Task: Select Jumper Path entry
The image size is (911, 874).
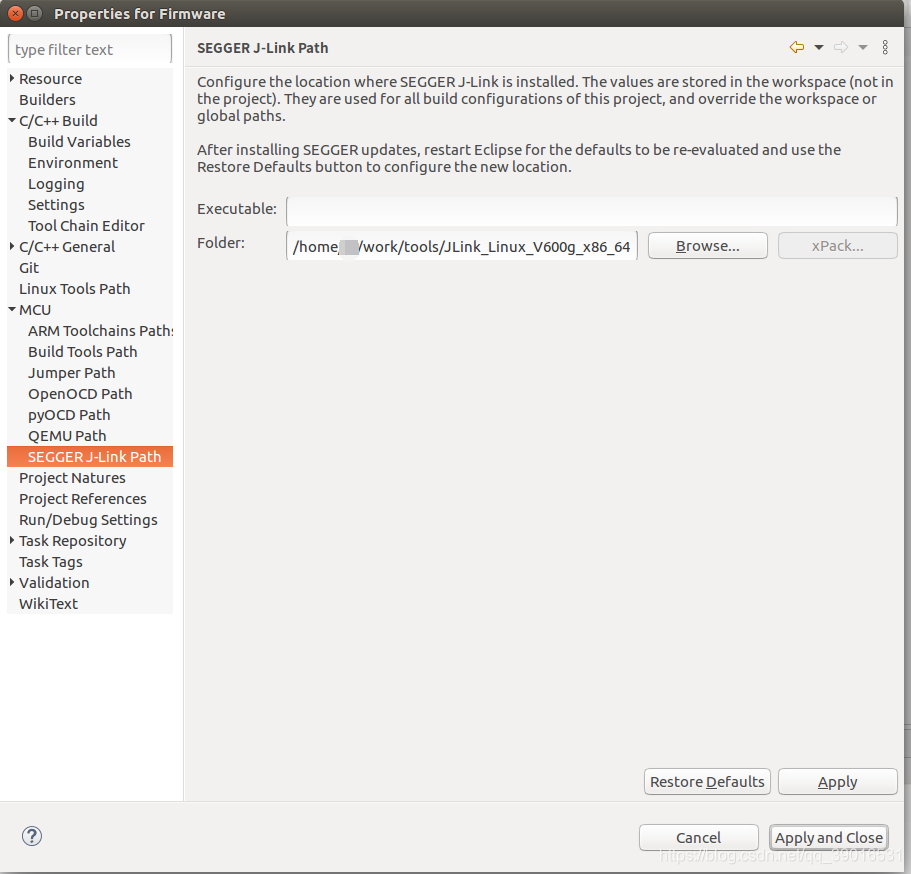Action: (x=71, y=373)
